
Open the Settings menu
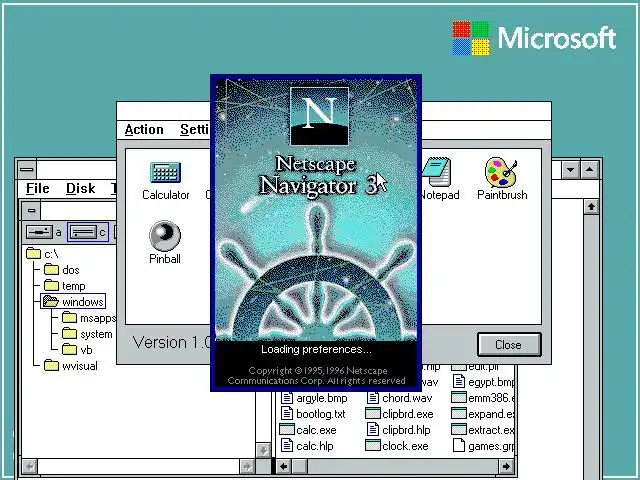pos(195,130)
